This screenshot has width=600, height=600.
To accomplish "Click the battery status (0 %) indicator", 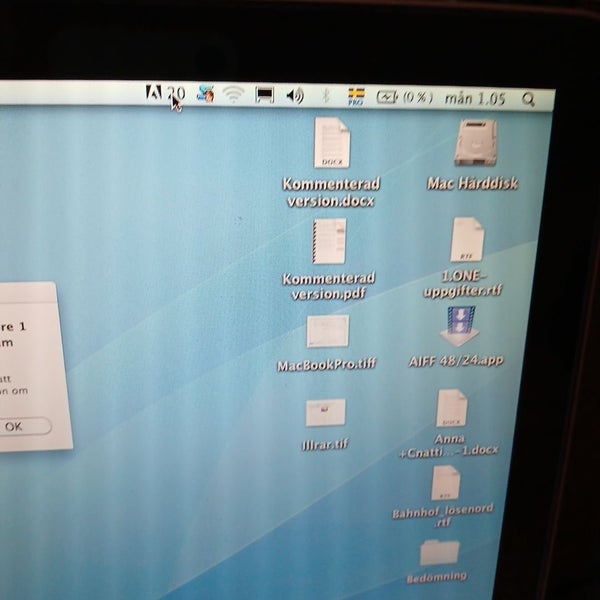I will point(405,98).
